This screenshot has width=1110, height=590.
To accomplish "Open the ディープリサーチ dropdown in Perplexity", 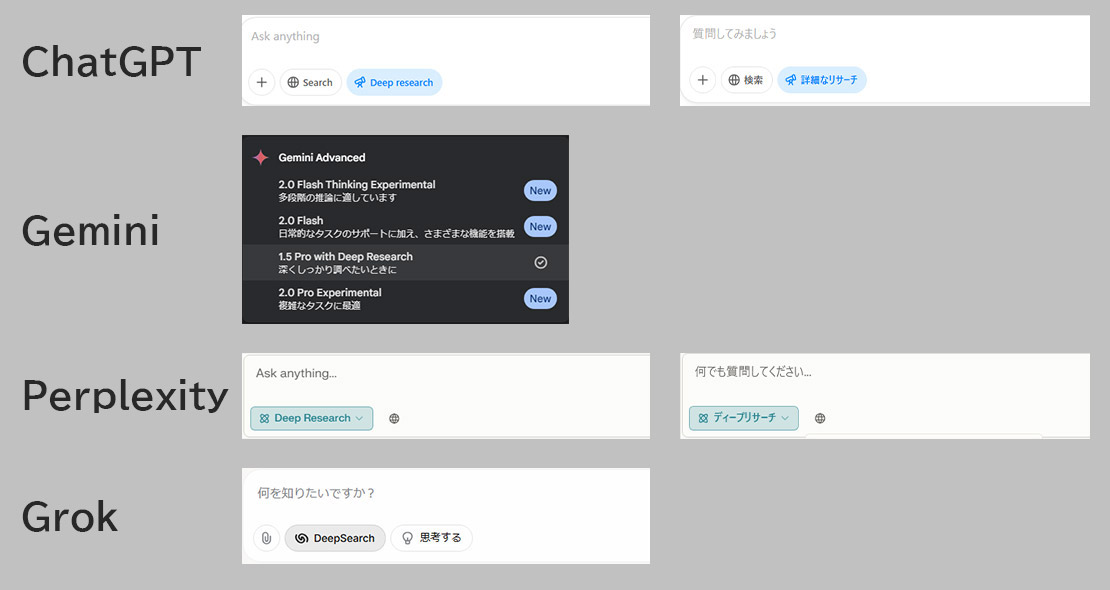I will (x=743, y=418).
